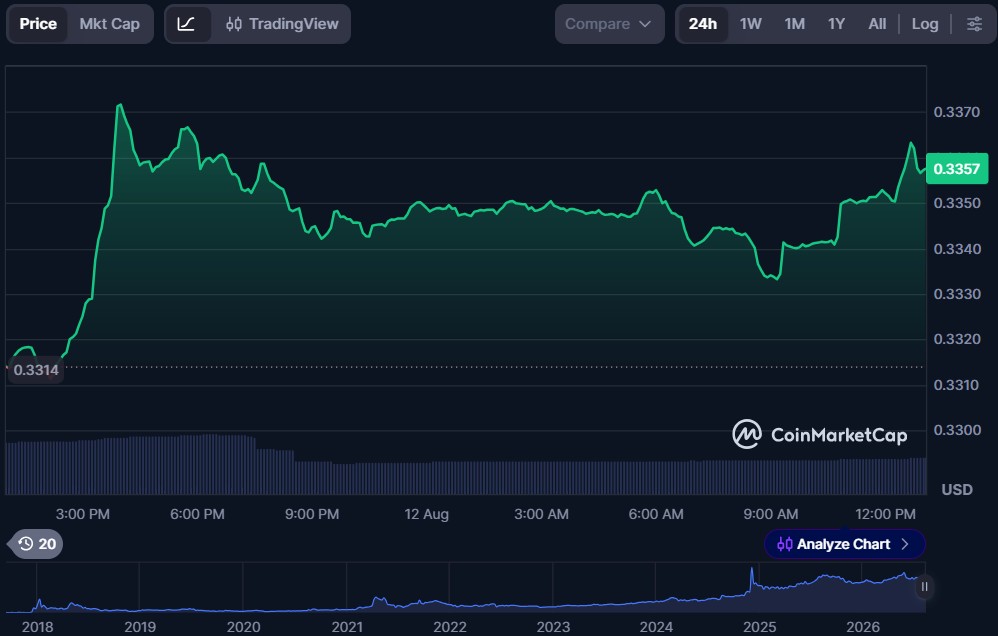The height and width of the screenshot is (636, 998).
Task: Click the chevron arrow on Analyze Chart
Action: point(905,544)
